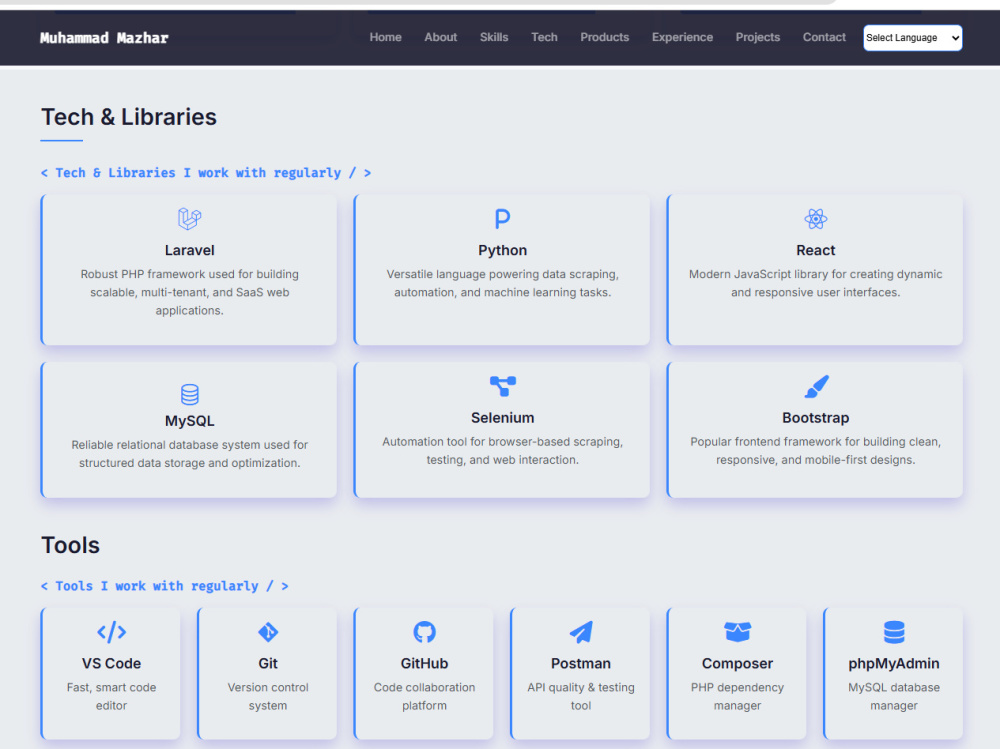This screenshot has width=1000, height=749.
Task: Click '< Tech & Libraries I work with regularly / >'
Action: [x=206, y=173]
